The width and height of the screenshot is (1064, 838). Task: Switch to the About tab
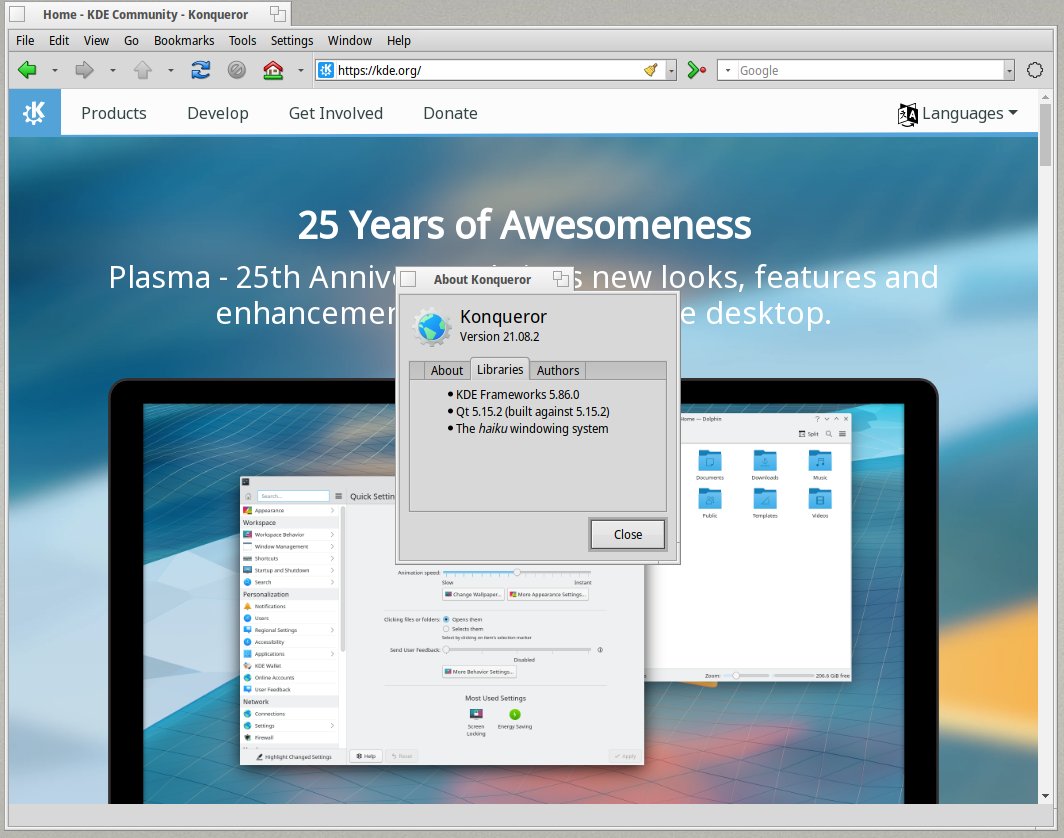point(446,370)
